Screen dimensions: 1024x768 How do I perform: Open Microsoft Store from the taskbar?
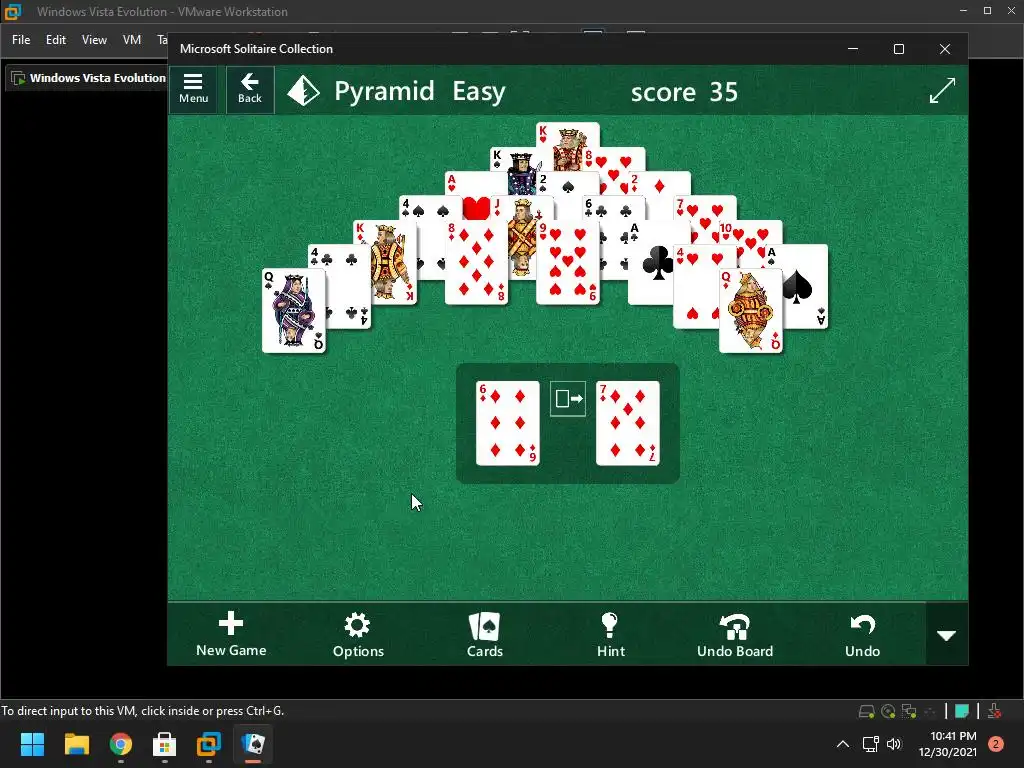[165, 744]
